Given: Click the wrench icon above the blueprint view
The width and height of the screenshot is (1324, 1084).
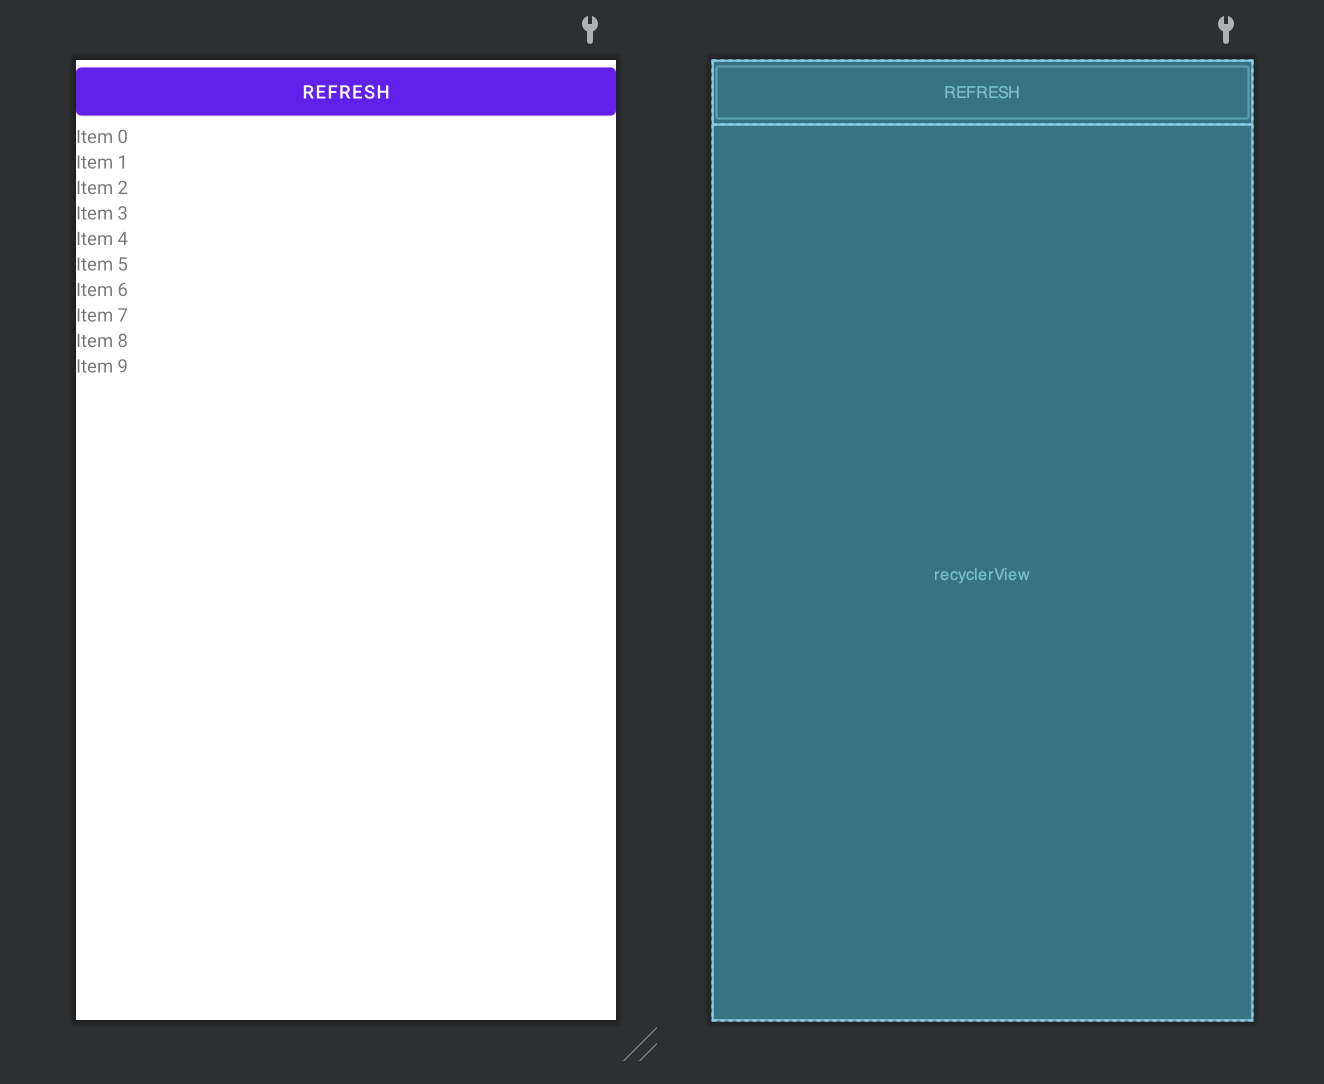Looking at the screenshot, I should tap(1226, 29).
